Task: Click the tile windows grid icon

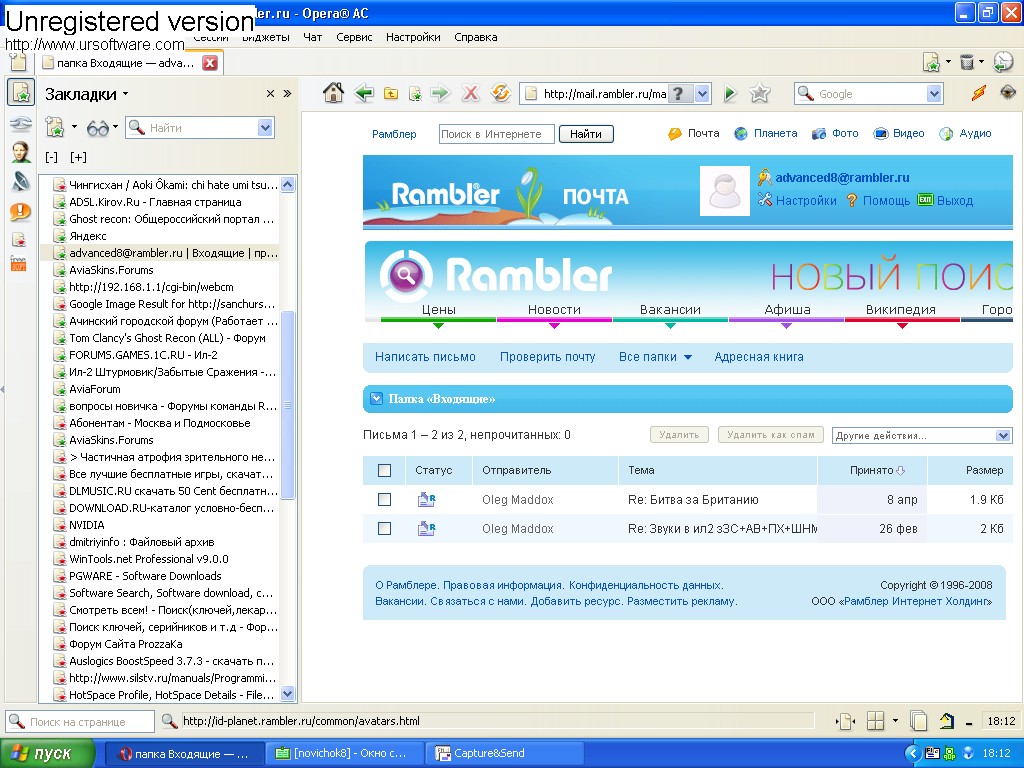Action: click(x=875, y=721)
